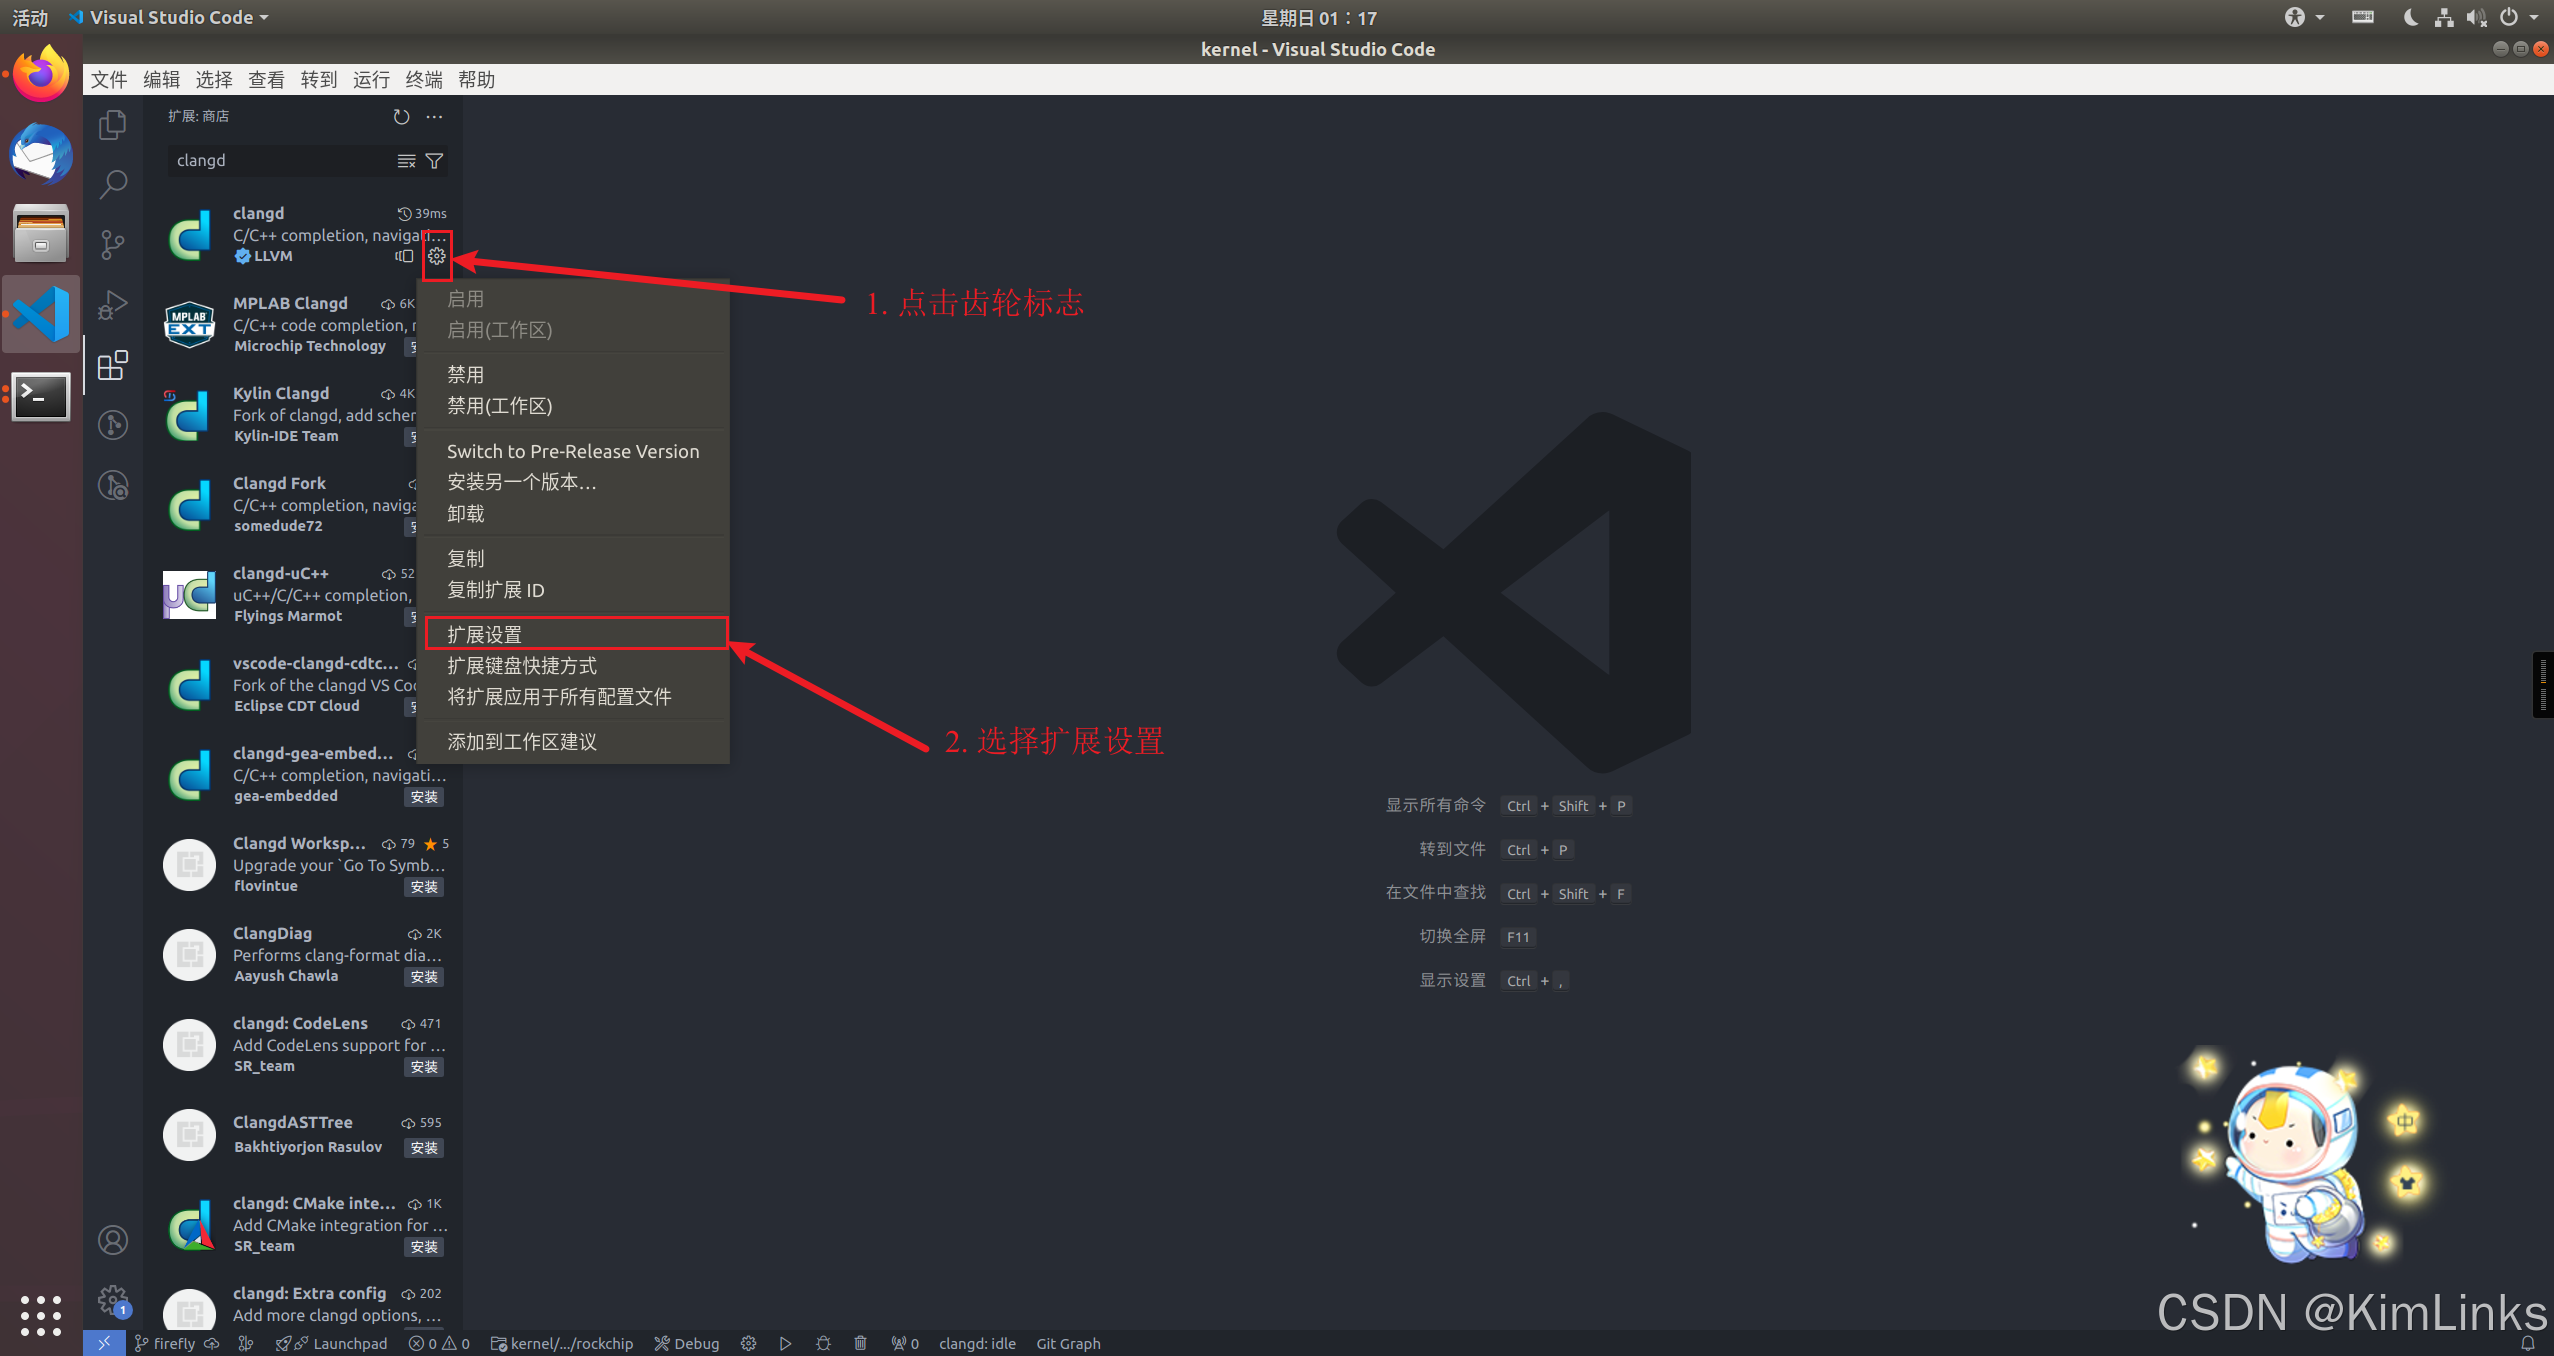The width and height of the screenshot is (2554, 1356).
Task: Click 卸载 in the extension context menu
Action: (x=466, y=513)
